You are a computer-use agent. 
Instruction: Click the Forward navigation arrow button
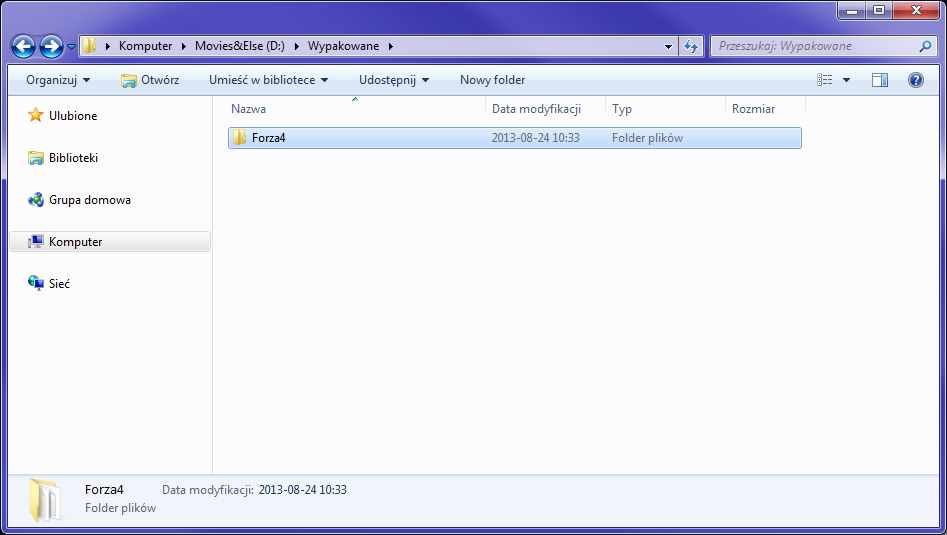(51, 46)
